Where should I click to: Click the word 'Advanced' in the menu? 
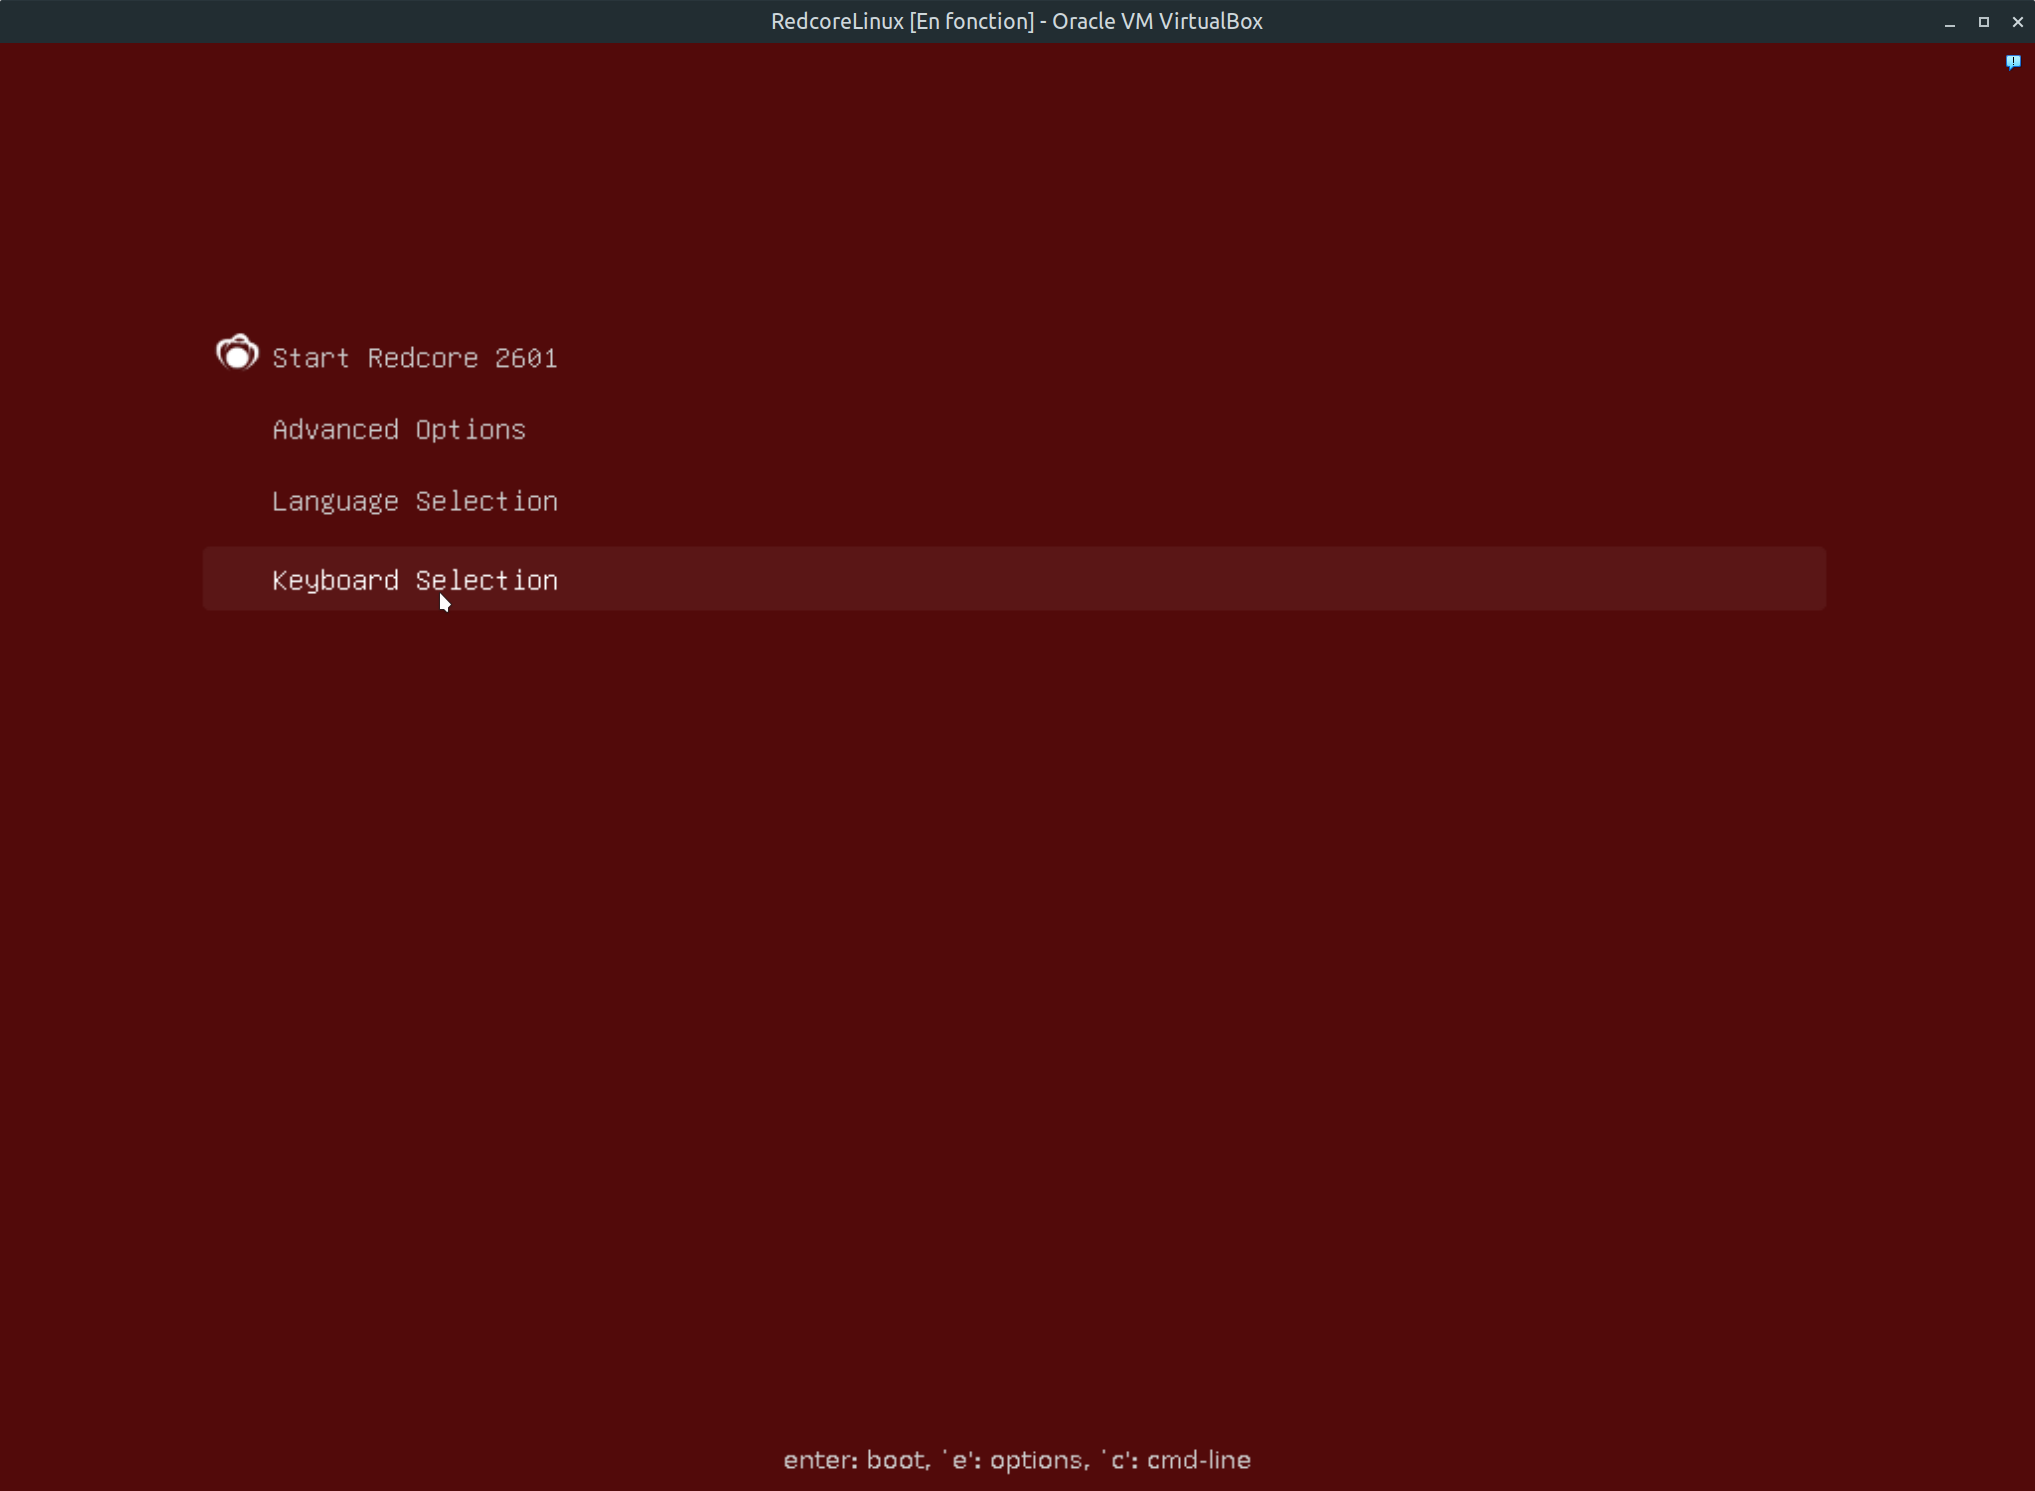pyautogui.click(x=335, y=430)
